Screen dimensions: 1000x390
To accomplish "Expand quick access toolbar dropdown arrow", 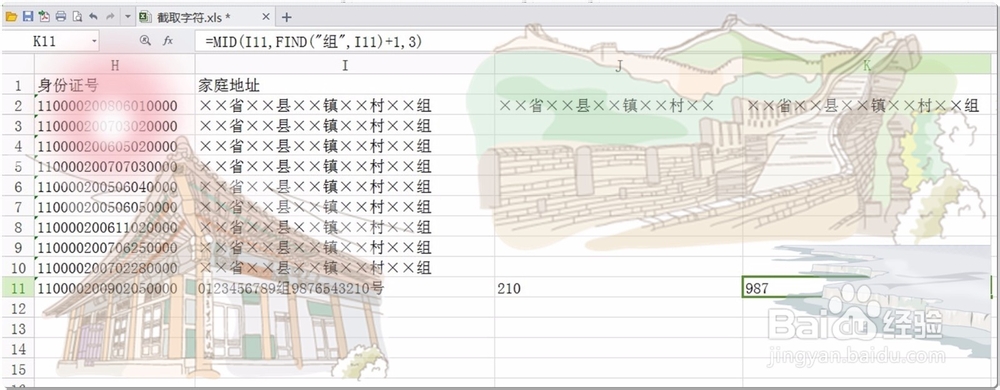I will 127,17.
